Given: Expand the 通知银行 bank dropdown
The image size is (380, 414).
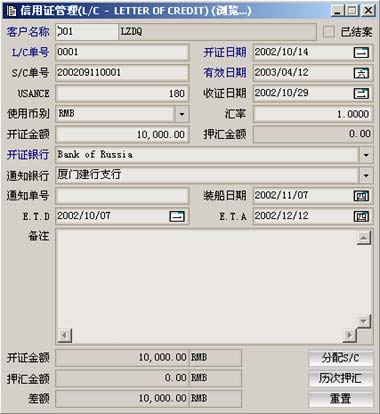Looking at the screenshot, I should (366, 175).
